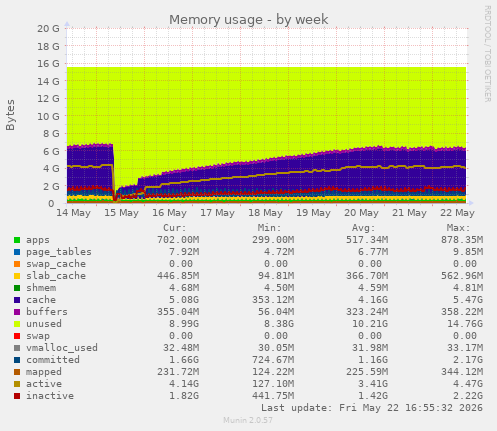
Task: Click page_tables max value 9.85M
Action: pyautogui.click(x=468, y=252)
